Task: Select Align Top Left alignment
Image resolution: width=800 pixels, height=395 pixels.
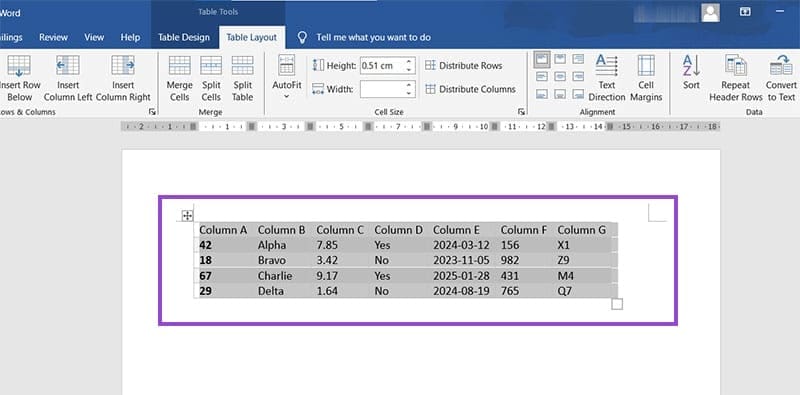Action: point(542,59)
